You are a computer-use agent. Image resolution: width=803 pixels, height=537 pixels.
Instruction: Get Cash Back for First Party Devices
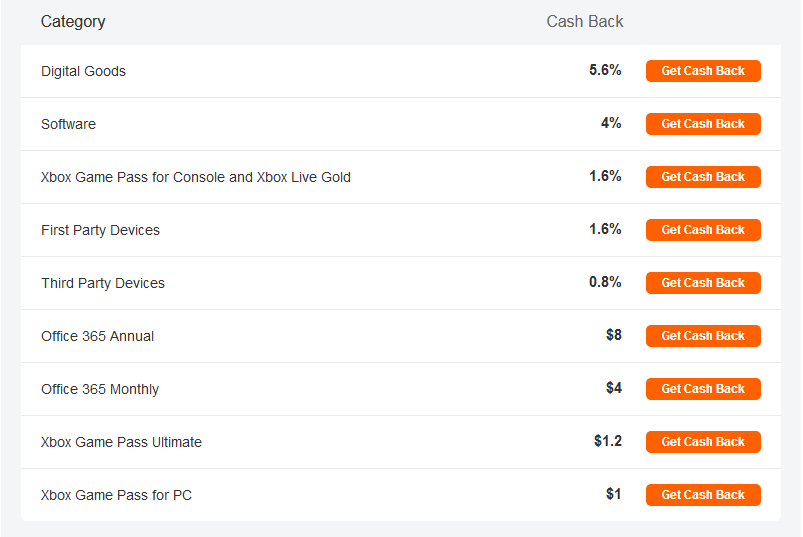click(x=703, y=230)
